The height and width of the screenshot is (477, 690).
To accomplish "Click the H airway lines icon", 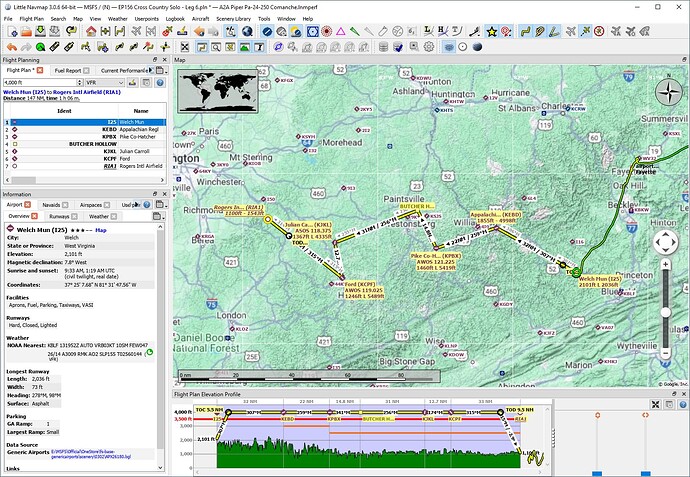I will (442, 31).
